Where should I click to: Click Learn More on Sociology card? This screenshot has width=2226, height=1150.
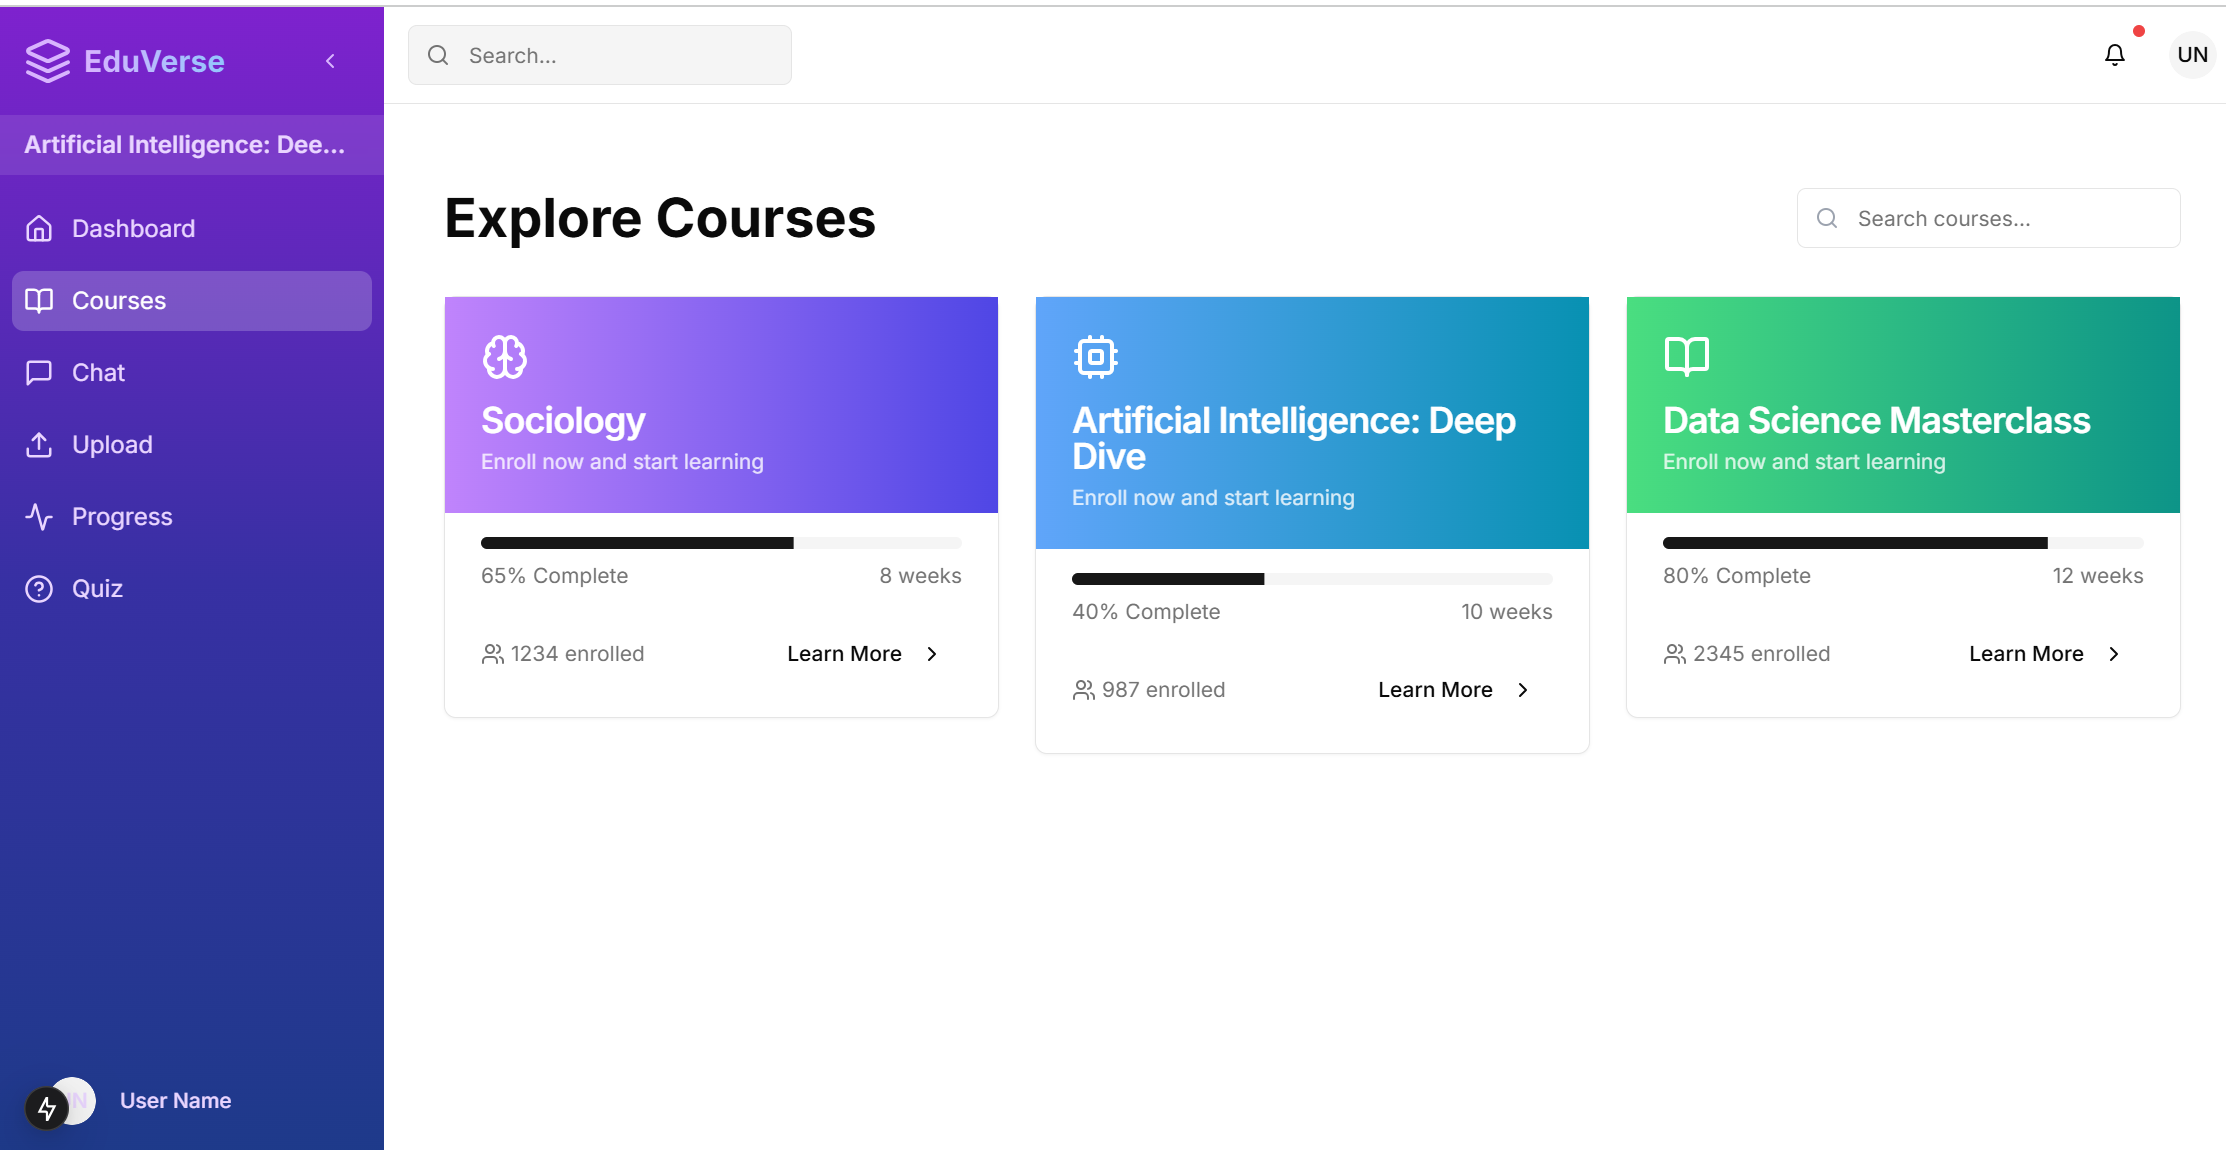click(844, 654)
